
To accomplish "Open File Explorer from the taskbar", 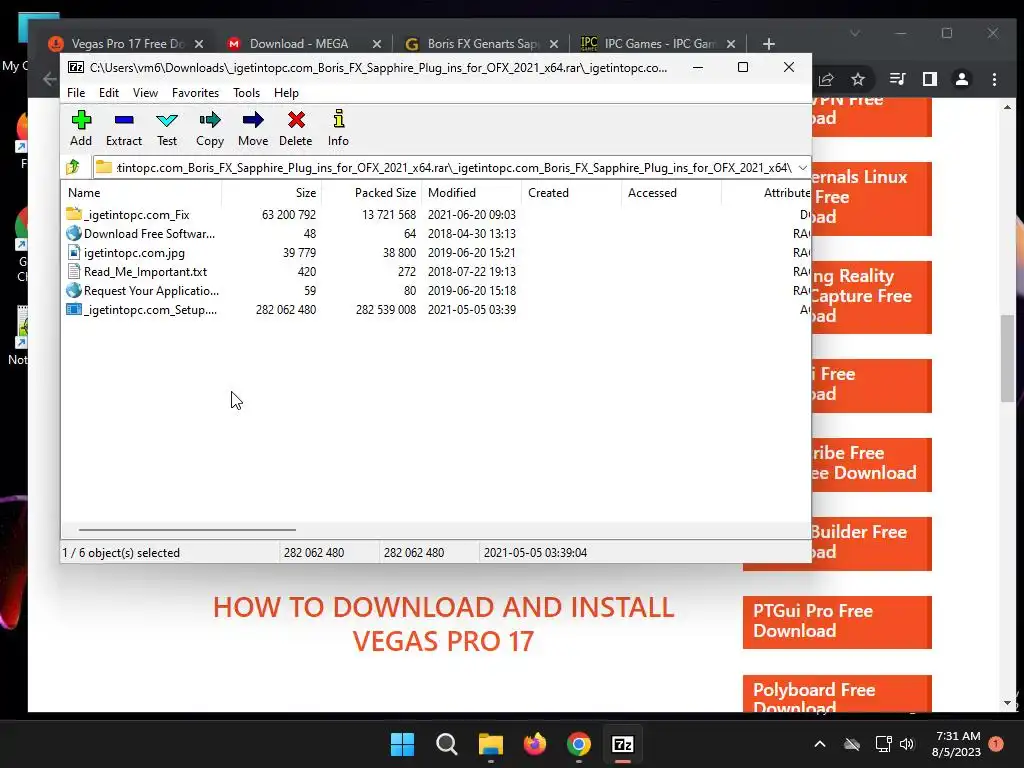I will tap(490, 744).
